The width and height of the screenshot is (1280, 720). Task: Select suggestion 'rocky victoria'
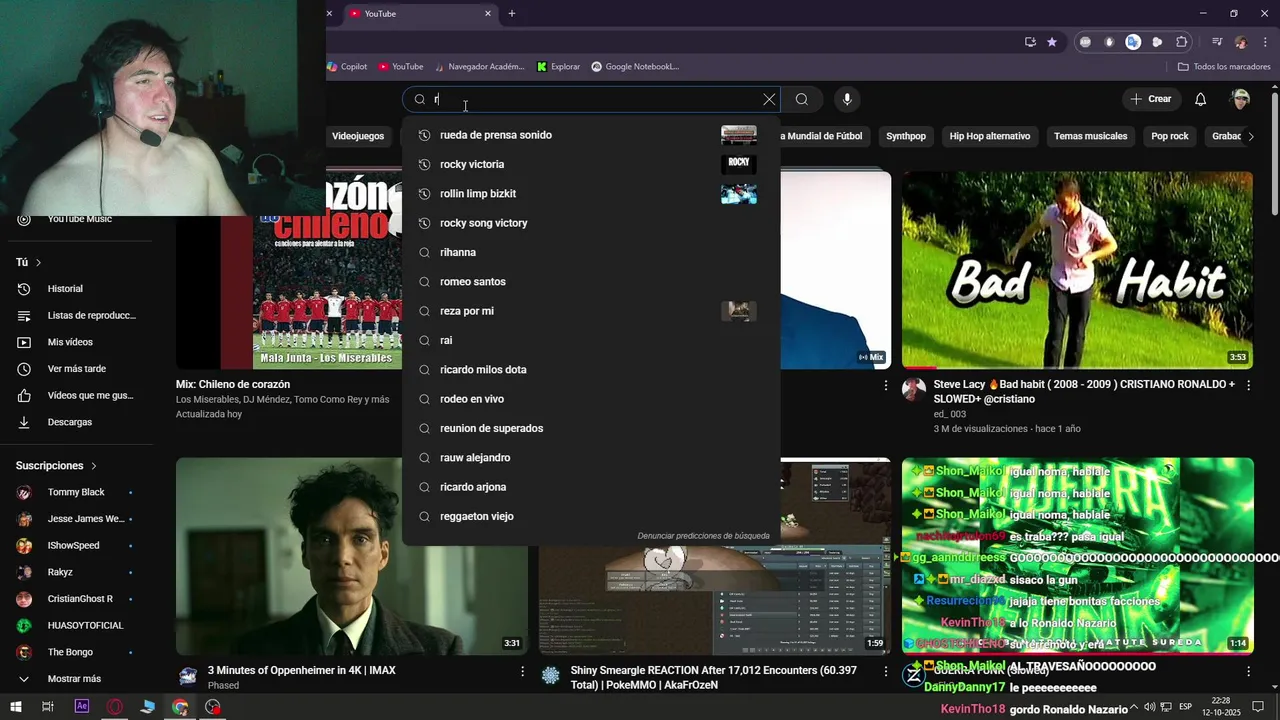(591, 164)
